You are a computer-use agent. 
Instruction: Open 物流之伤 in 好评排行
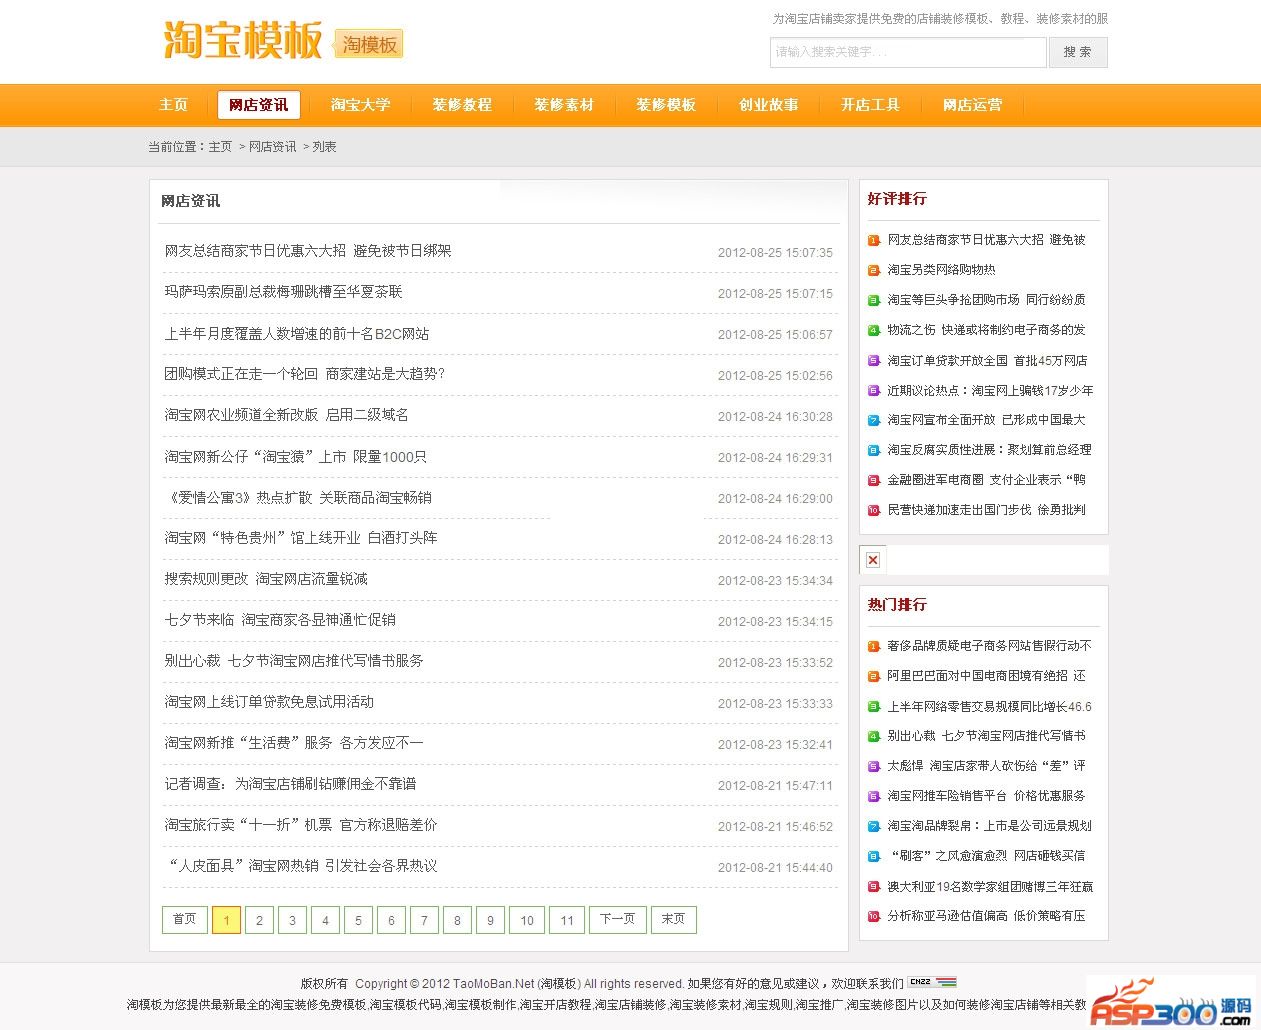coord(986,330)
